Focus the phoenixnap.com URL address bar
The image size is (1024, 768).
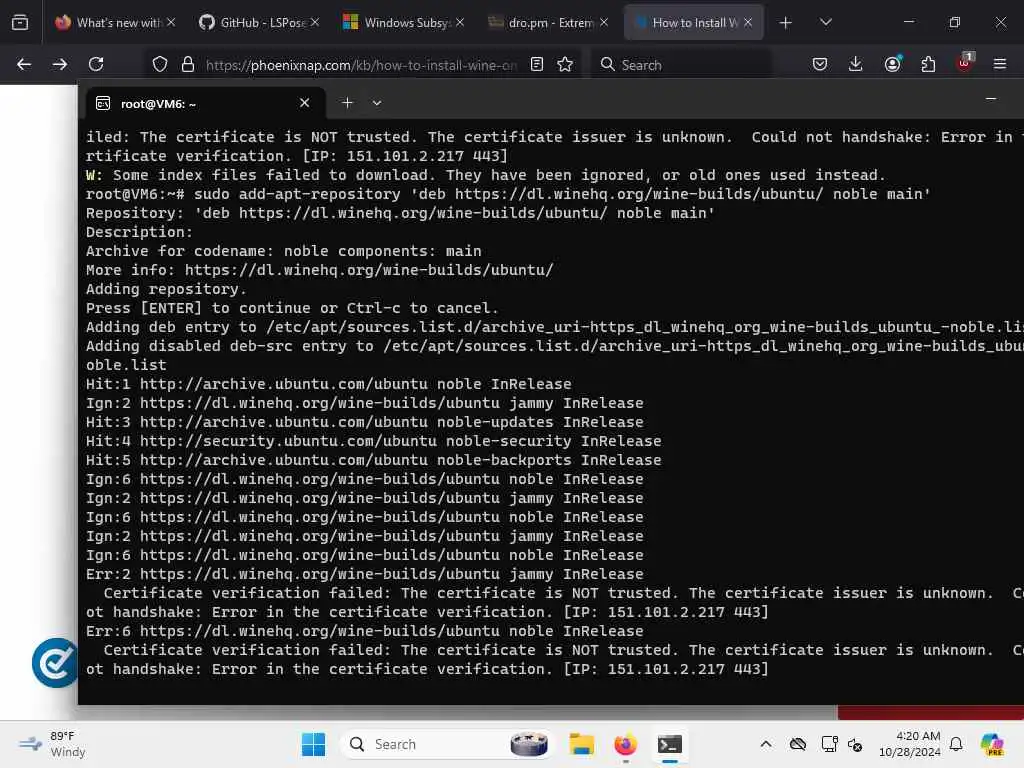pos(361,65)
